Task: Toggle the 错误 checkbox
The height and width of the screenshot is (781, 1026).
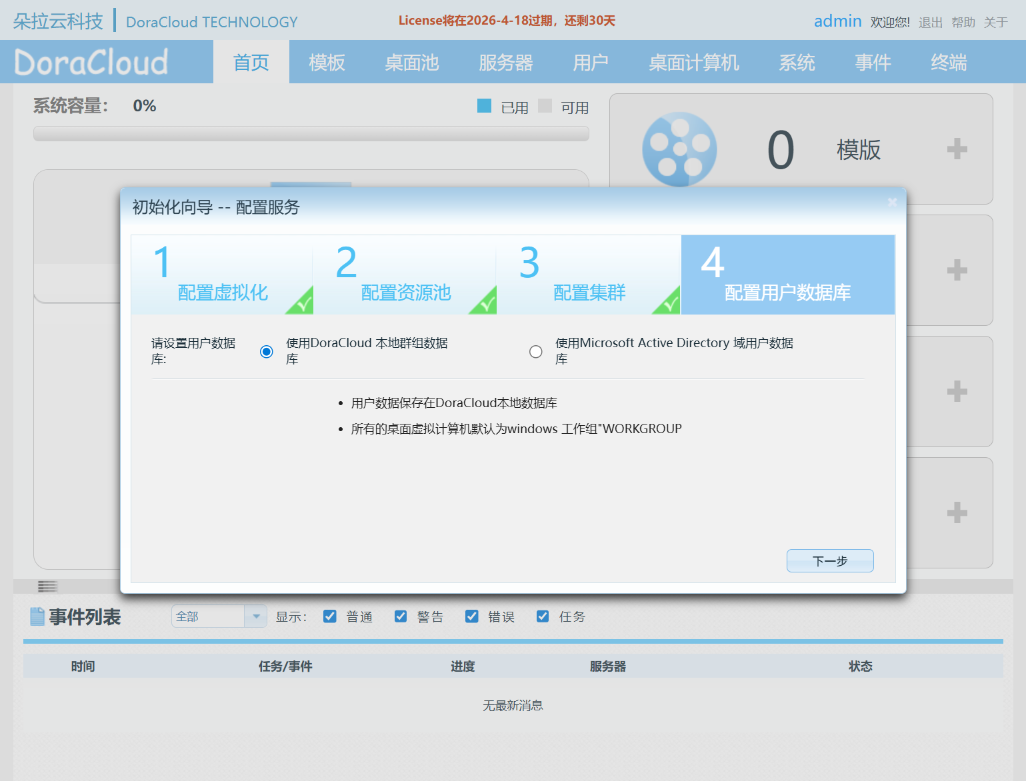Action: click(x=472, y=617)
